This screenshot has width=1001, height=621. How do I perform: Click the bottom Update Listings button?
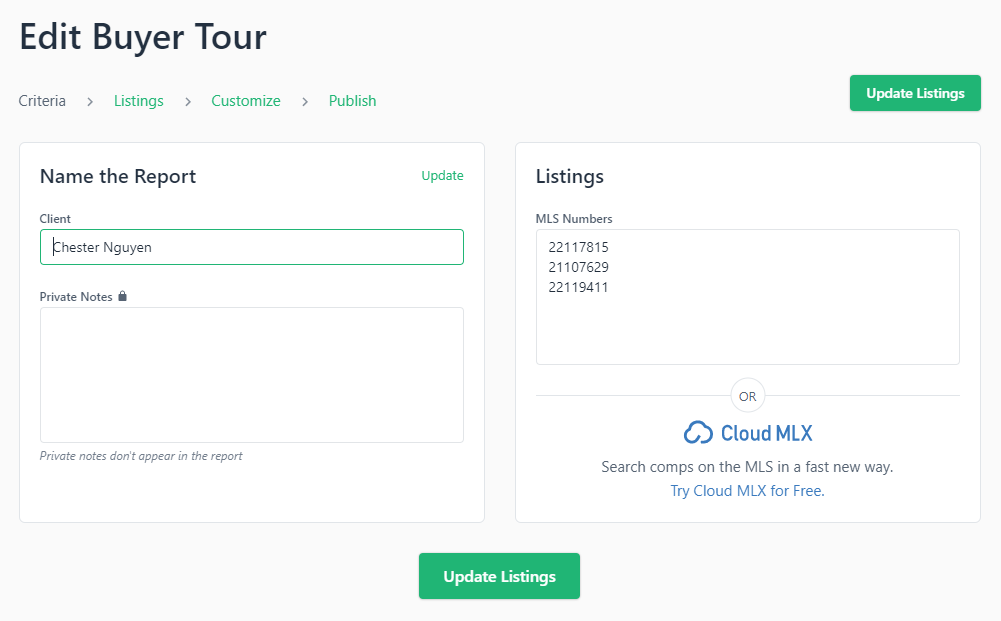pos(498,576)
